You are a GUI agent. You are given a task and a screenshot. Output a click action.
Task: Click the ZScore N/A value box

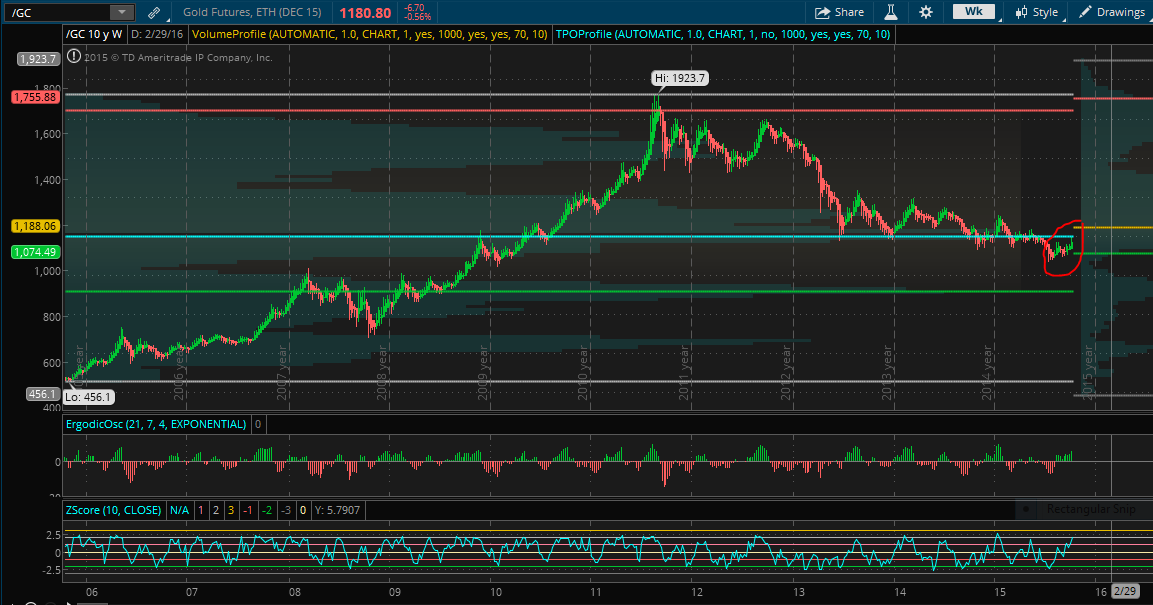[x=179, y=510]
